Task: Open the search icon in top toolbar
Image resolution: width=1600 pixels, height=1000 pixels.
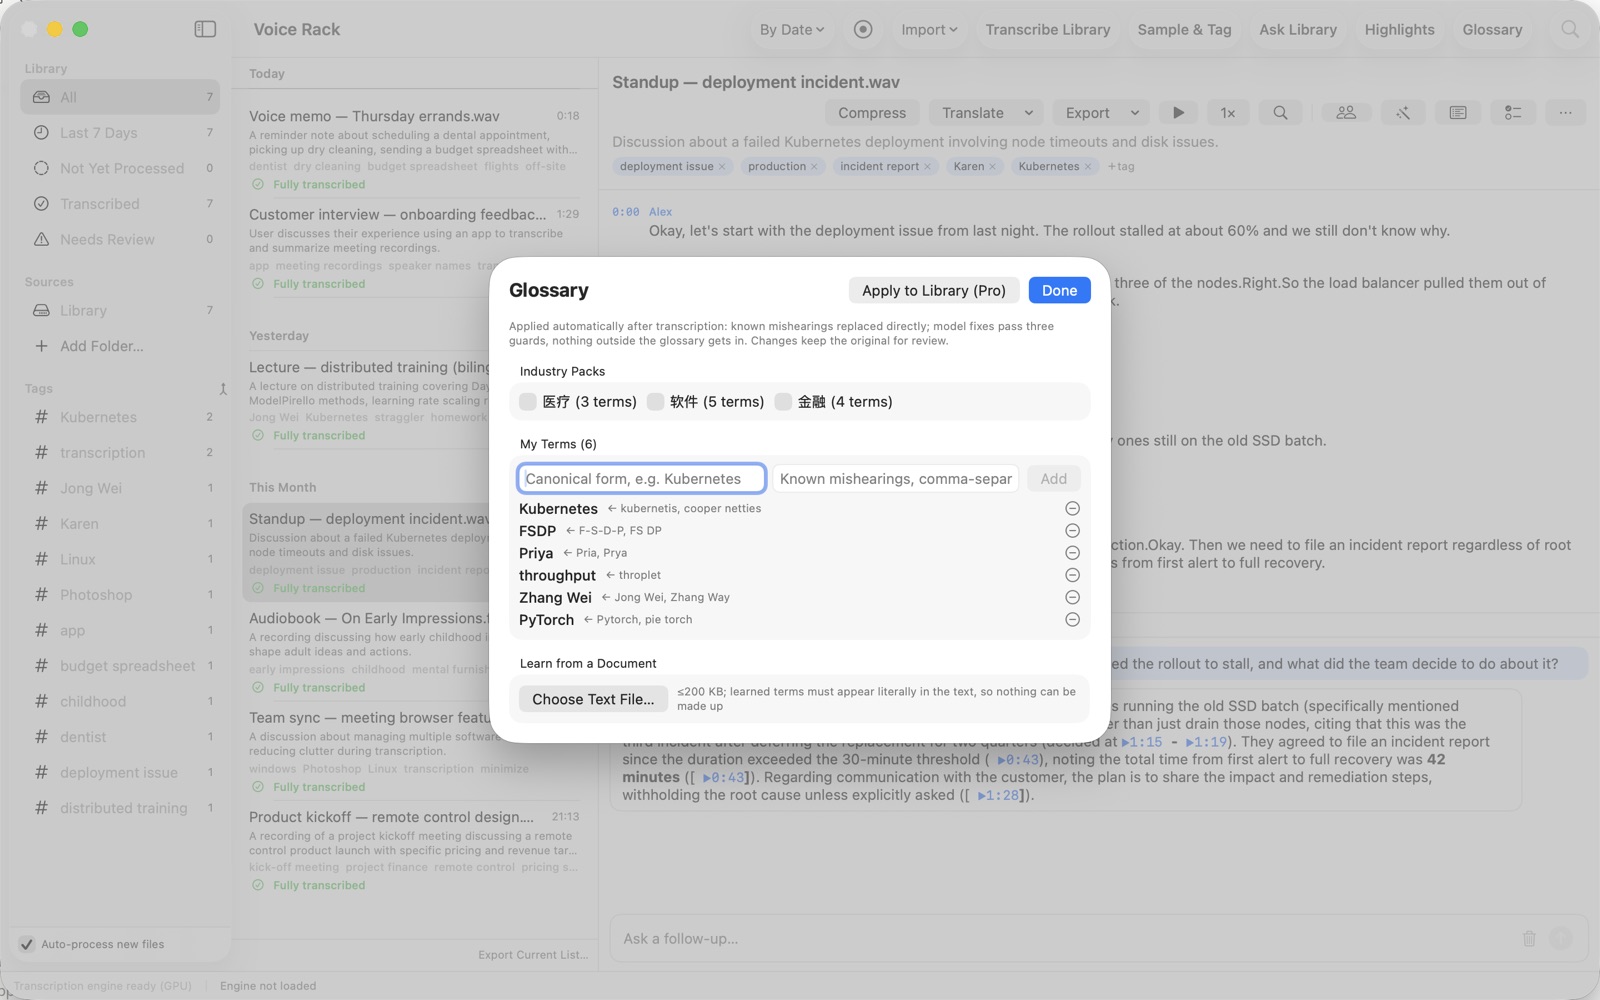Action: [1570, 29]
